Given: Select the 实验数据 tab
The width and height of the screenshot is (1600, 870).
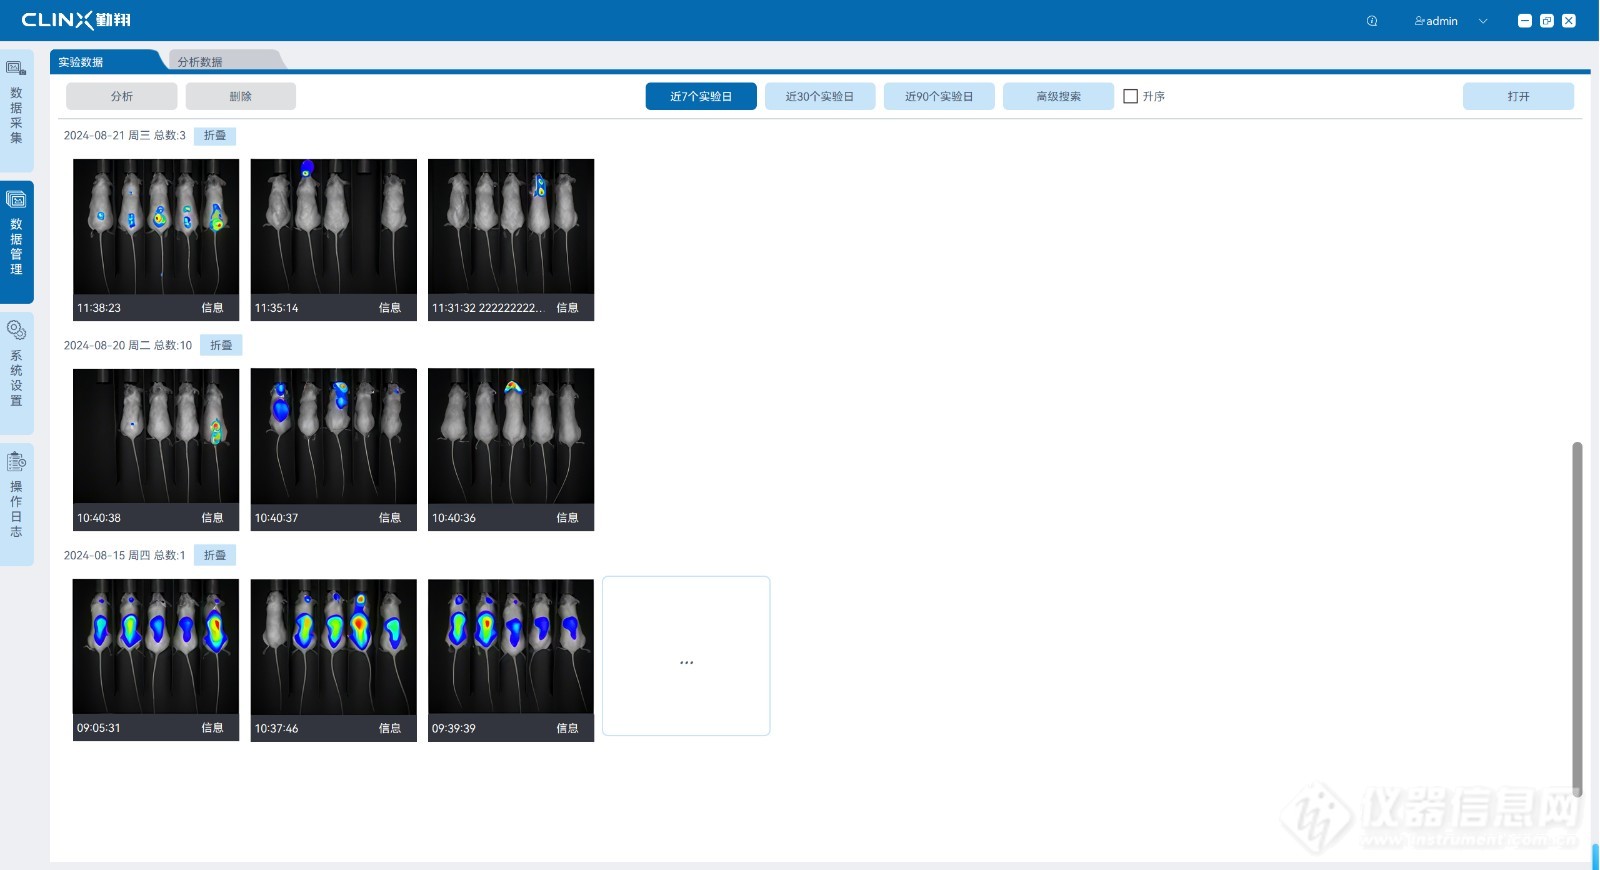Looking at the screenshot, I should pyautogui.click(x=81, y=62).
